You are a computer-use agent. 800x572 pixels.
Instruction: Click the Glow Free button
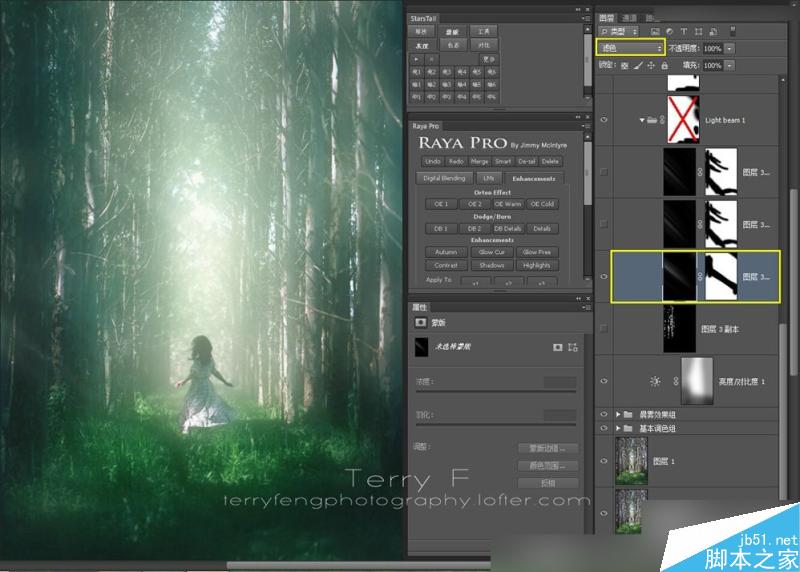pyautogui.click(x=537, y=252)
